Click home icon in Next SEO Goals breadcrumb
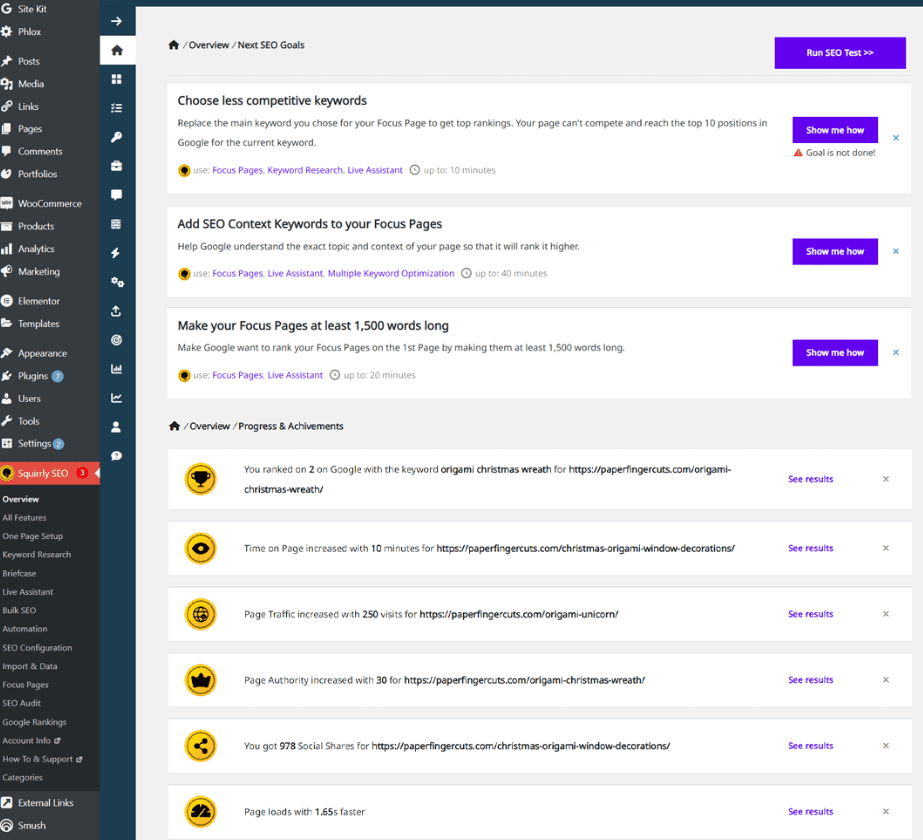Screen dimensions: 923x840 [174, 45]
